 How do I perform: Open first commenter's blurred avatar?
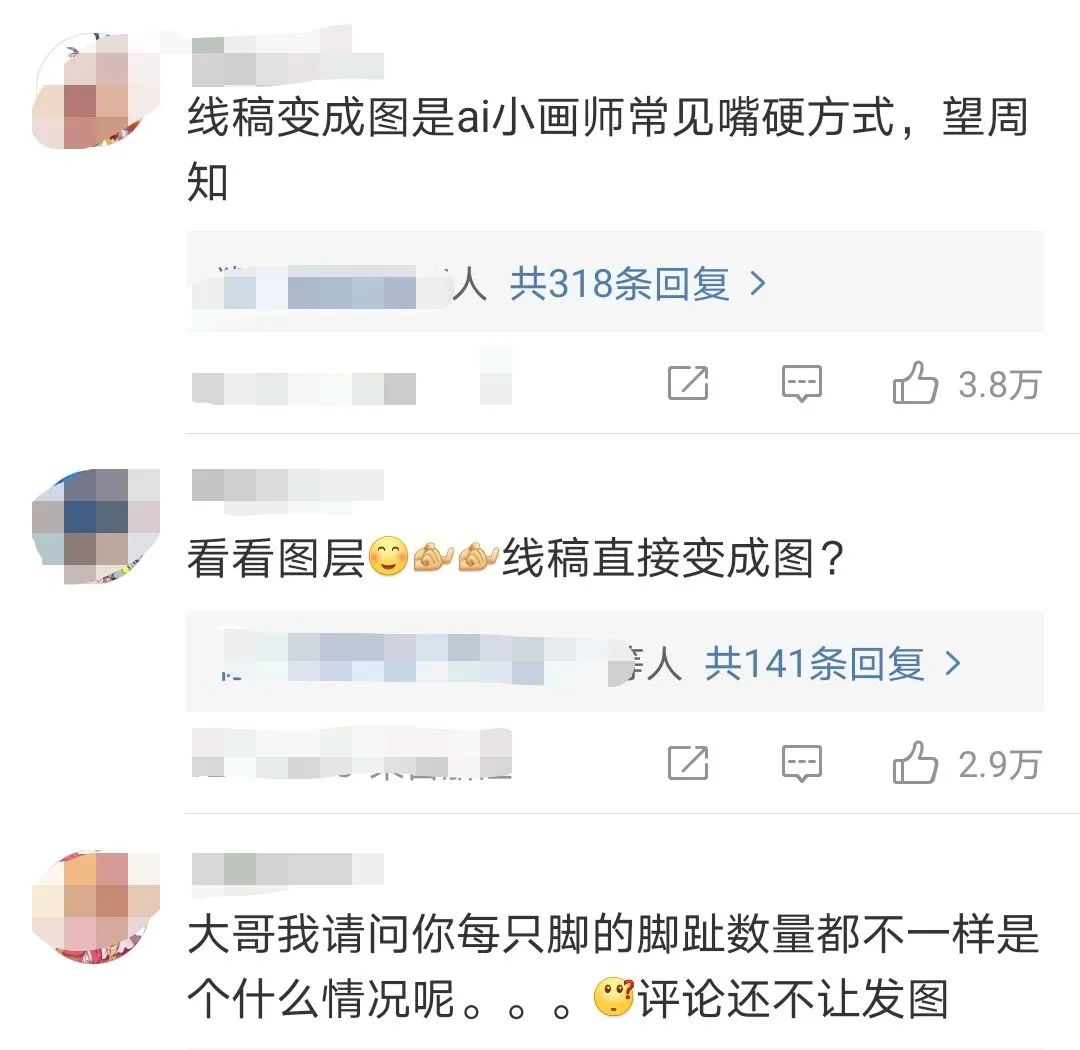click(x=96, y=90)
